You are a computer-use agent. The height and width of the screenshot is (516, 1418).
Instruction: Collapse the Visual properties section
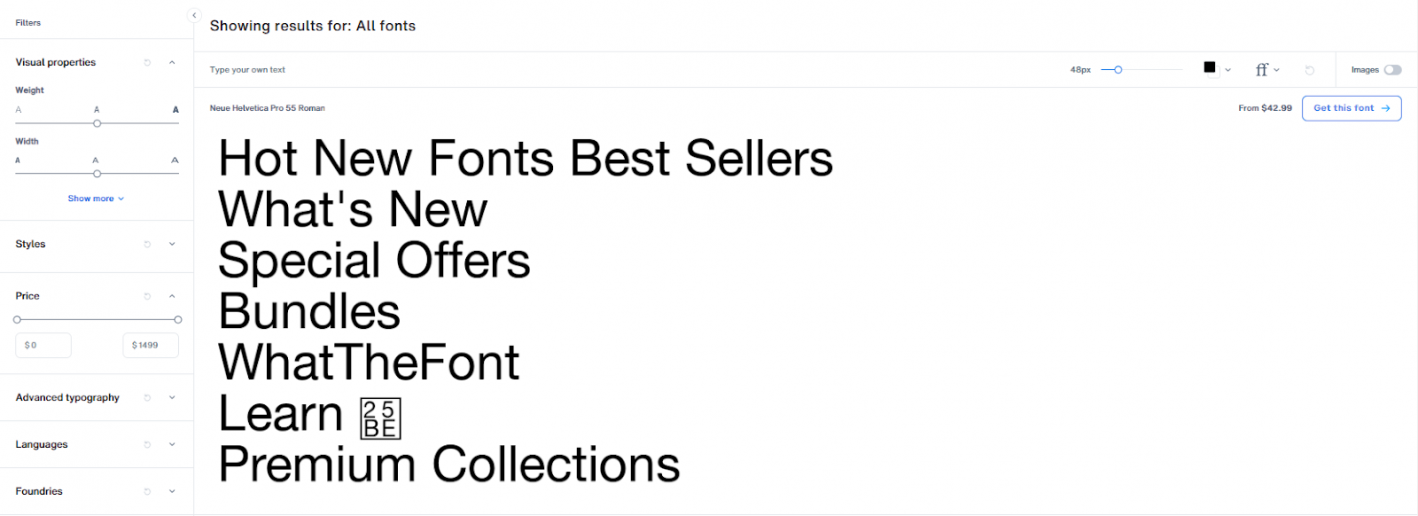click(x=172, y=62)
